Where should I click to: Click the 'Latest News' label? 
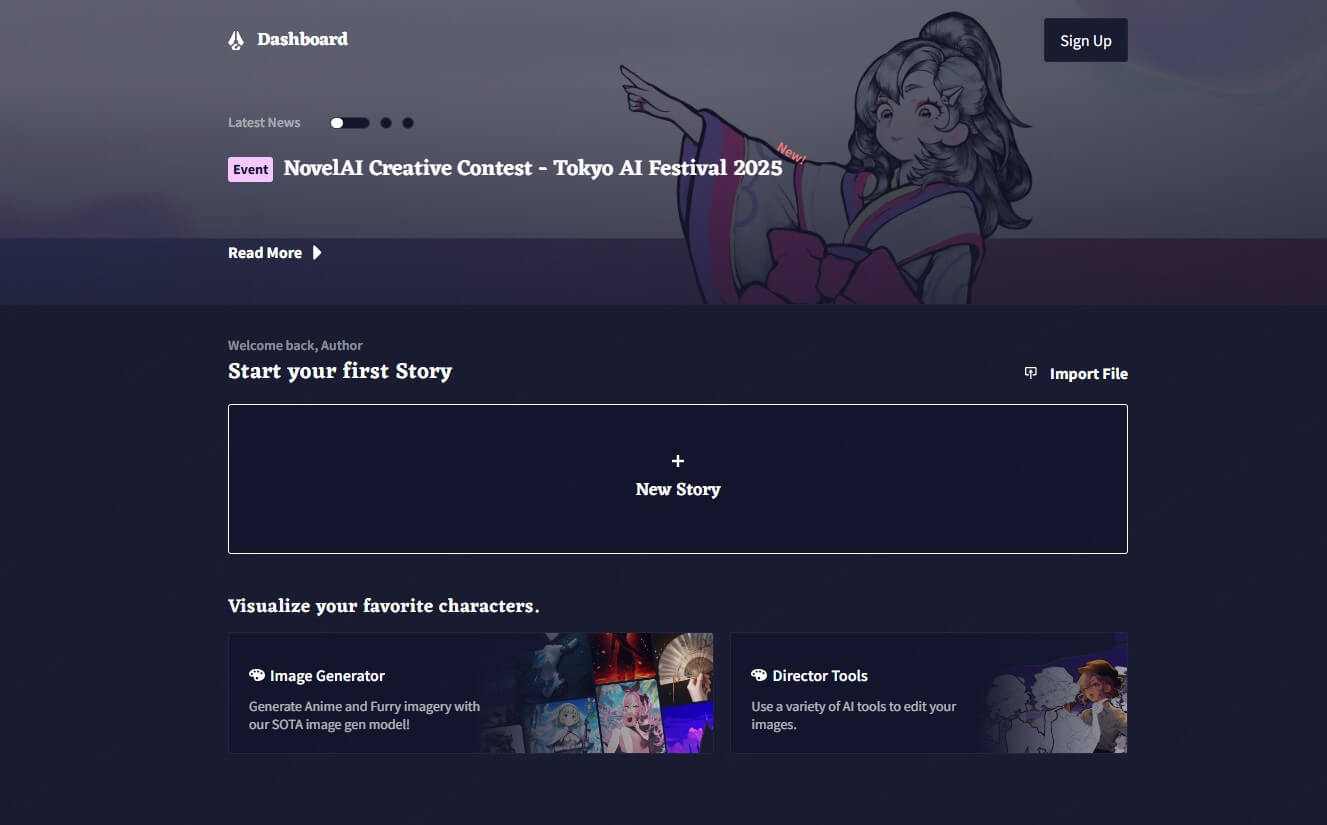tap(264, 123)
